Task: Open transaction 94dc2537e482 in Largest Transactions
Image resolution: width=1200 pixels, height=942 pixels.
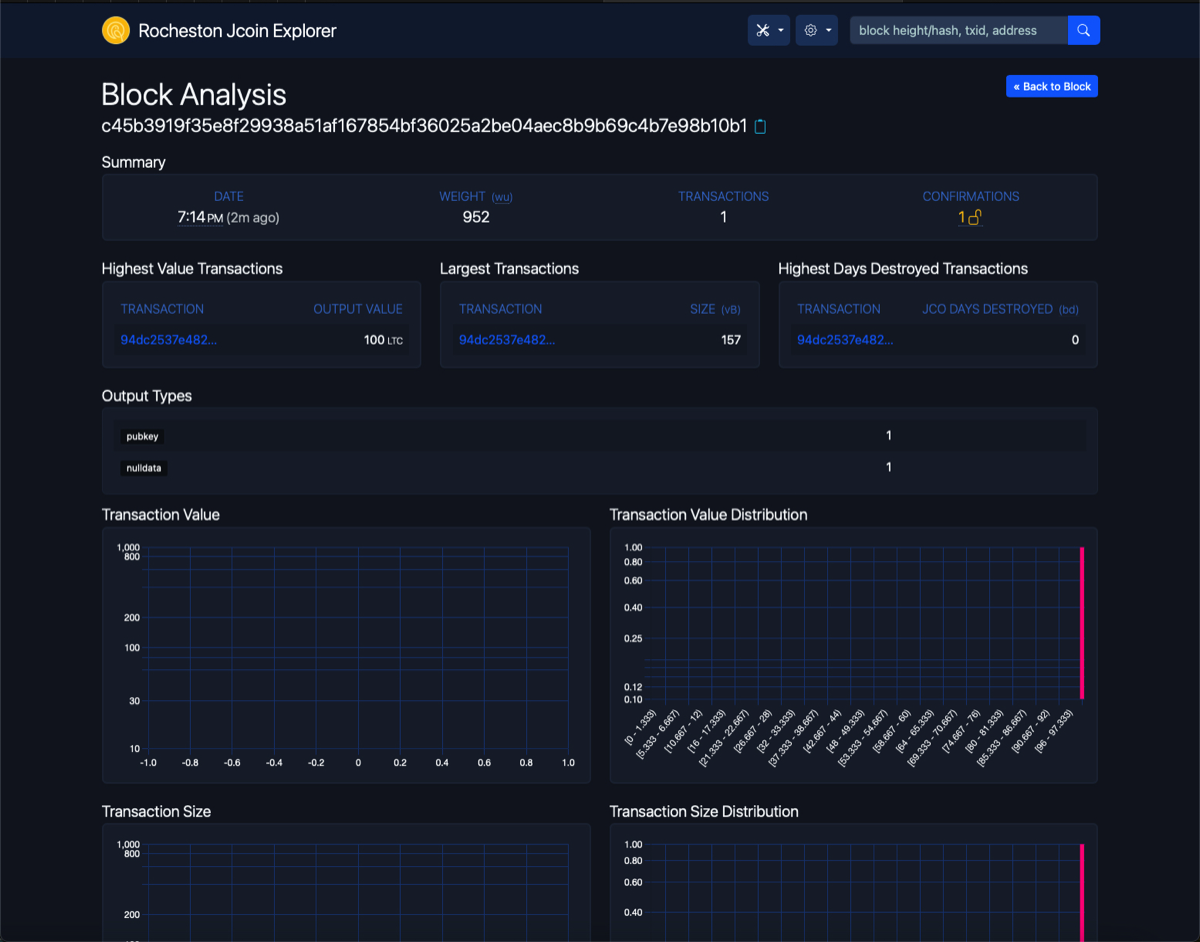Action: click(x=506, y=340)
